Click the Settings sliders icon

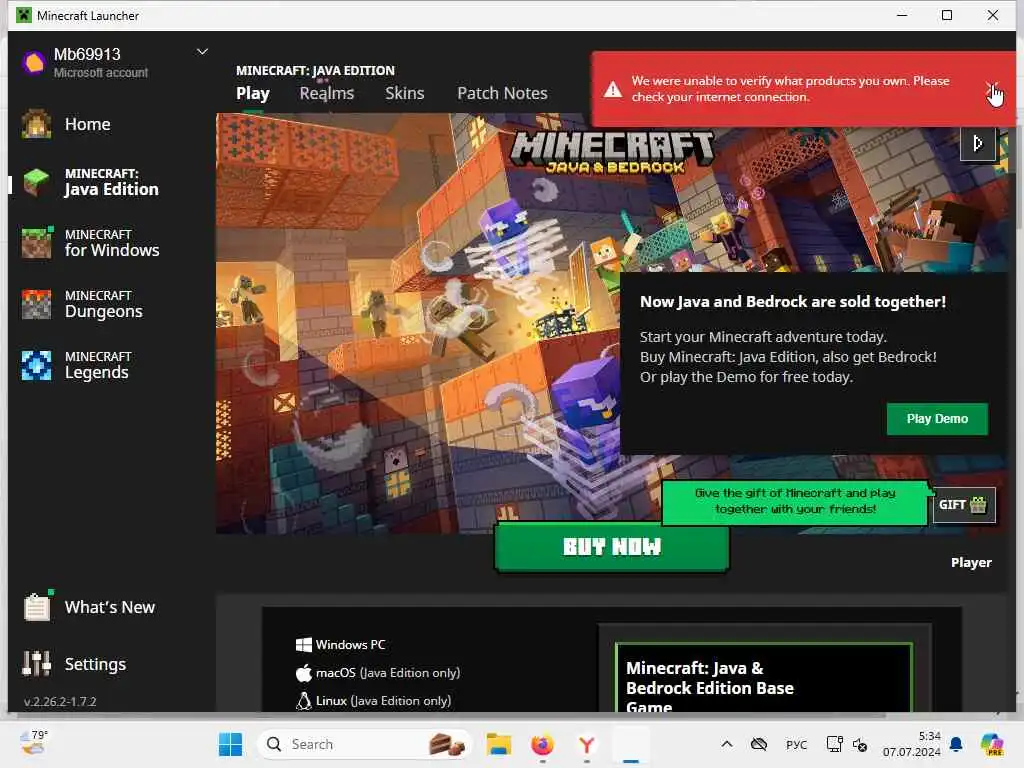click(x=37, y=664)
